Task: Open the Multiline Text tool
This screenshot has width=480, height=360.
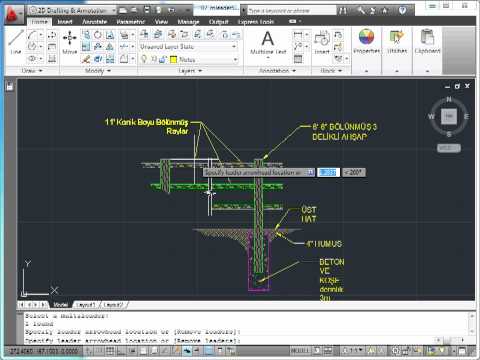Action: [x=268, y=42]
